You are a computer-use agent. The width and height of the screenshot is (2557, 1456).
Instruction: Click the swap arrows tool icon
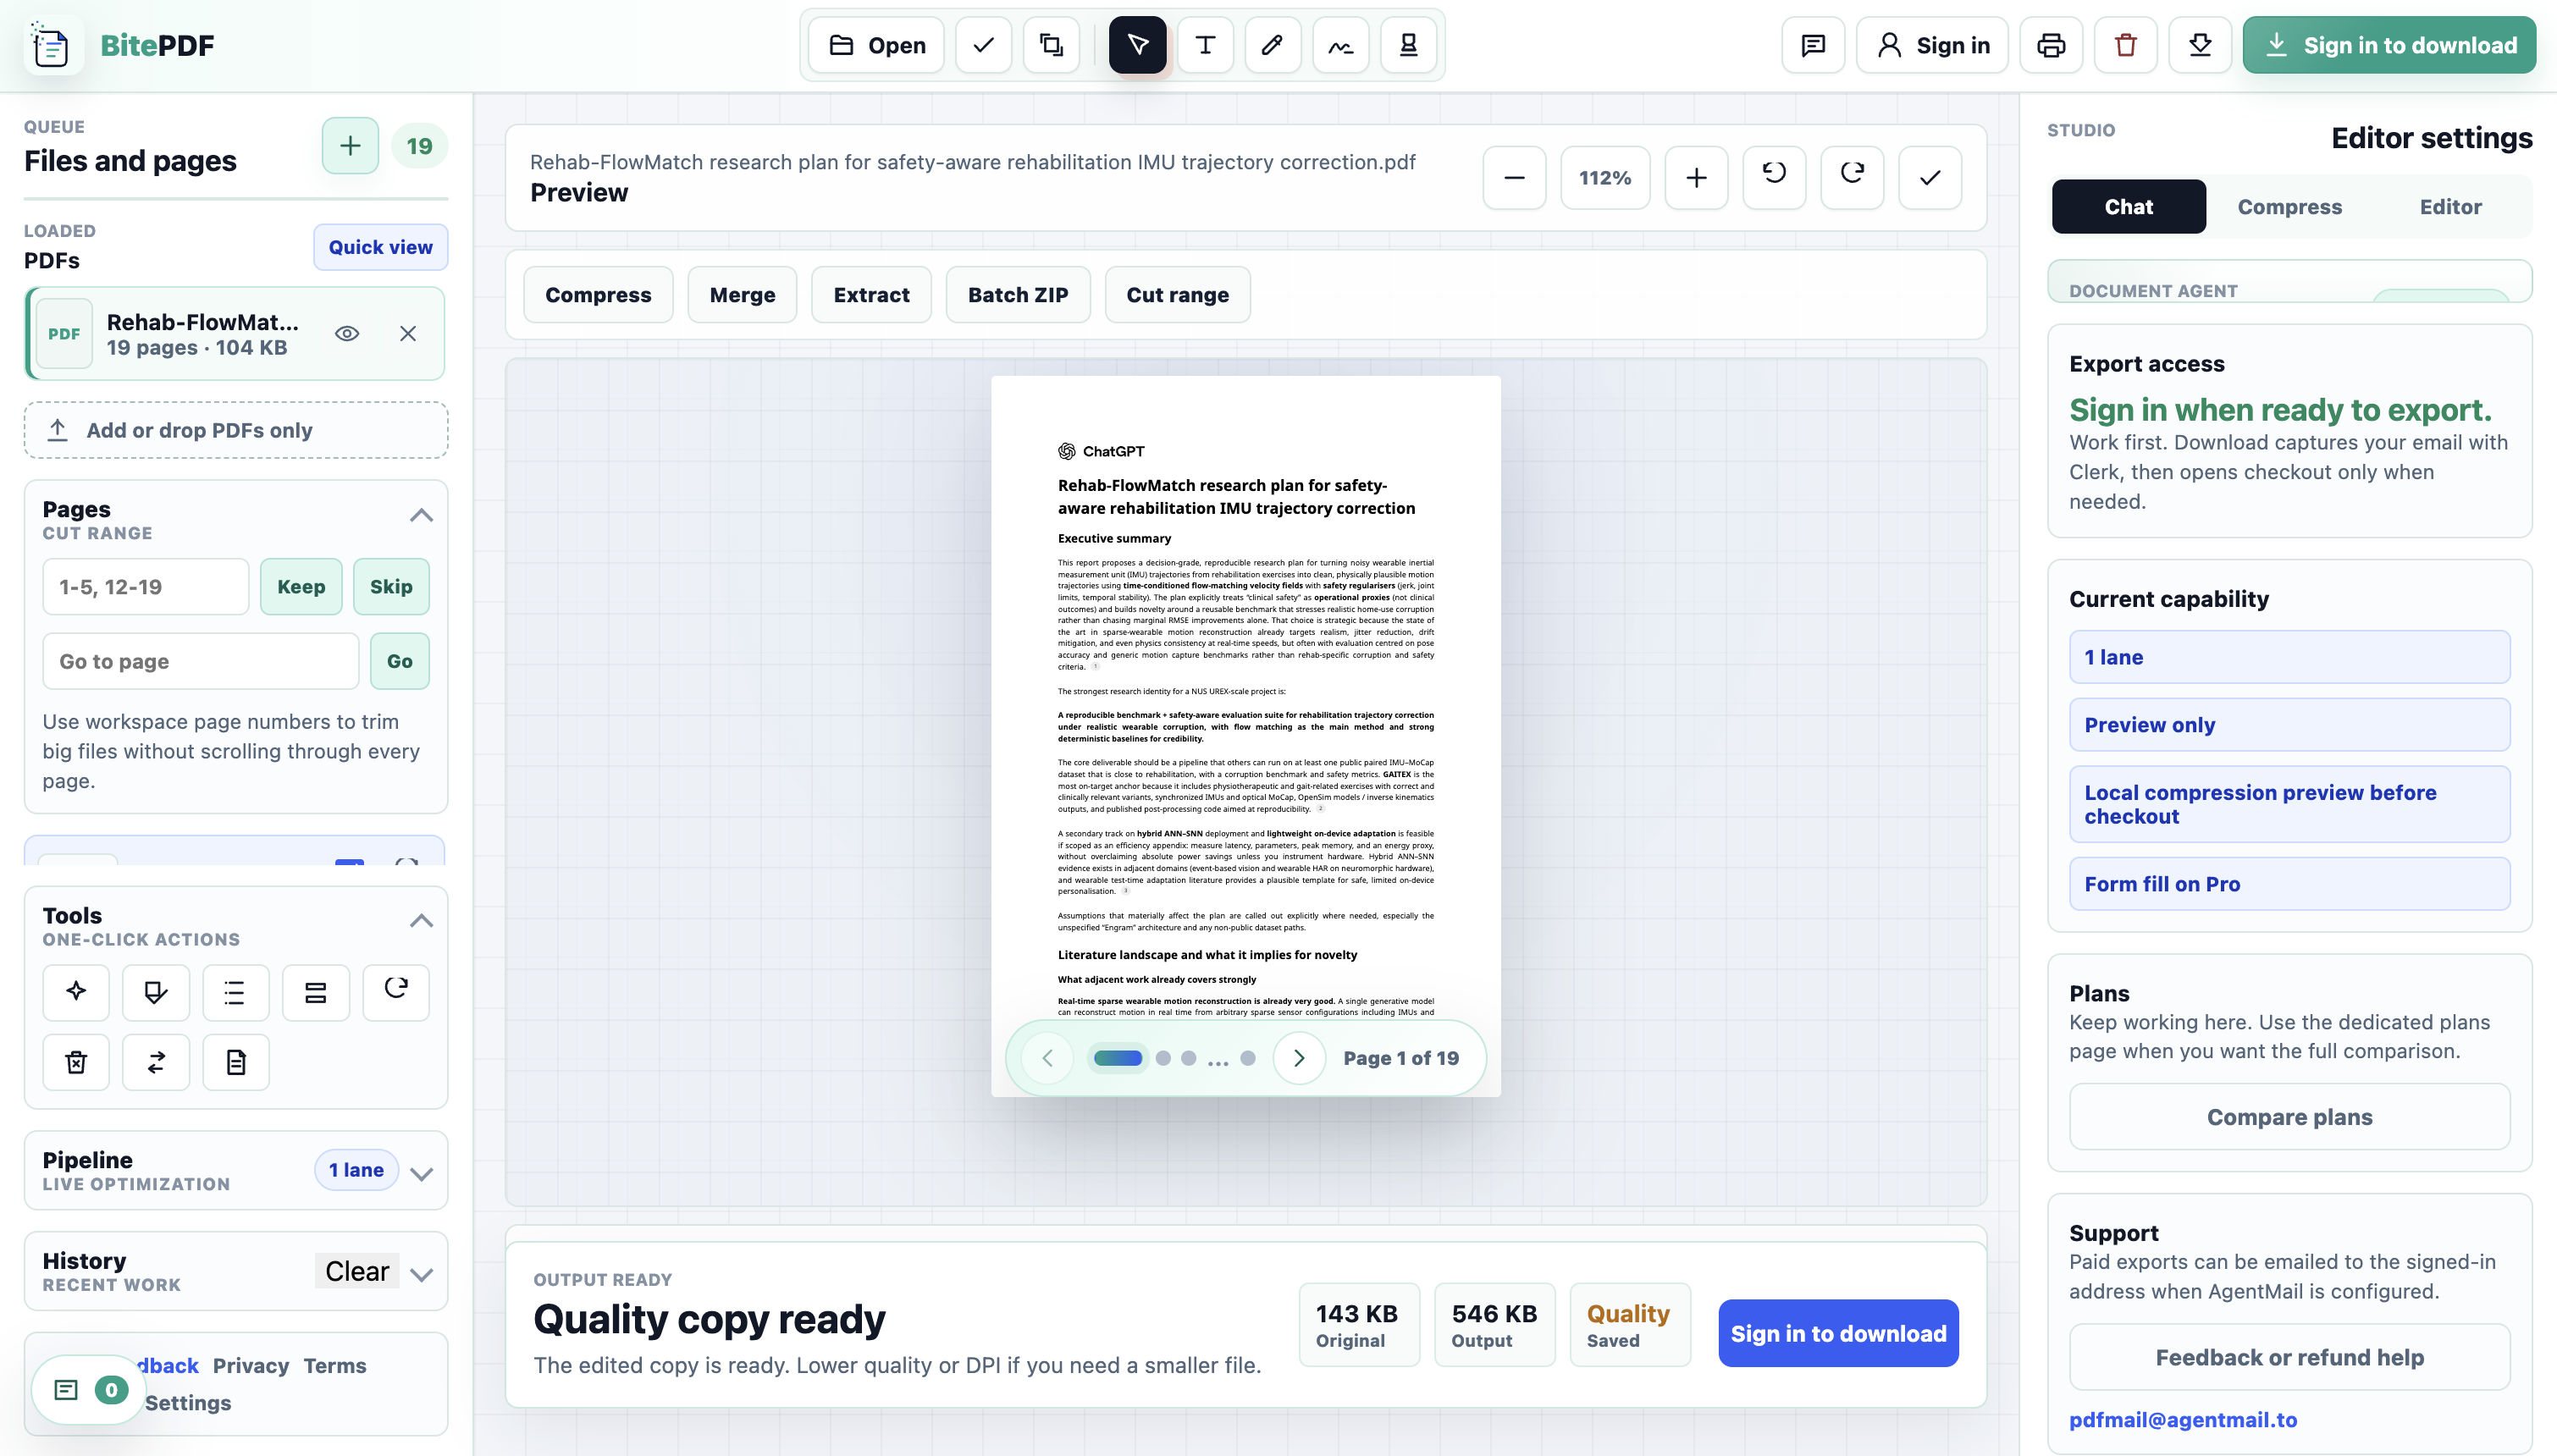156,1062
